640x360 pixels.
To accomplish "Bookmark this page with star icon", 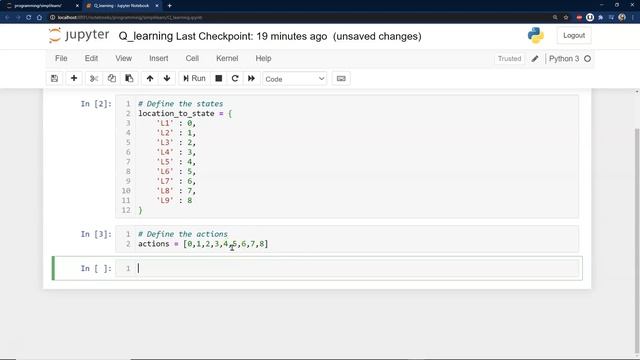I will pyautogui.click(x=566, y=18).
